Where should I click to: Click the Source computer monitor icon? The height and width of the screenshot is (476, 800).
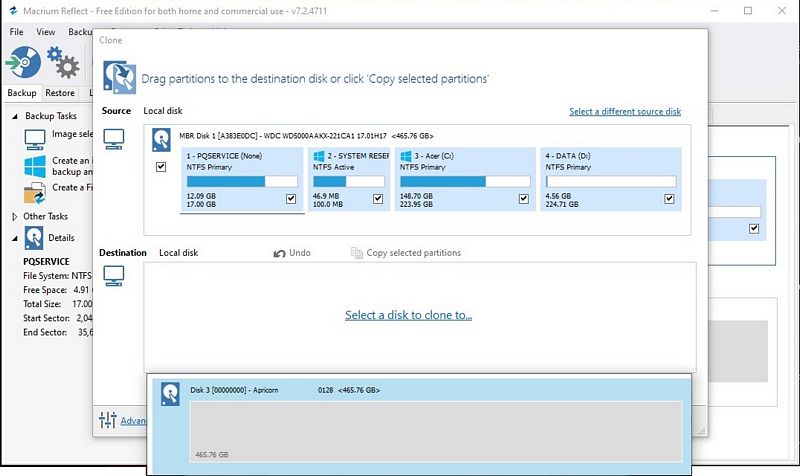(x=114, y=139)
